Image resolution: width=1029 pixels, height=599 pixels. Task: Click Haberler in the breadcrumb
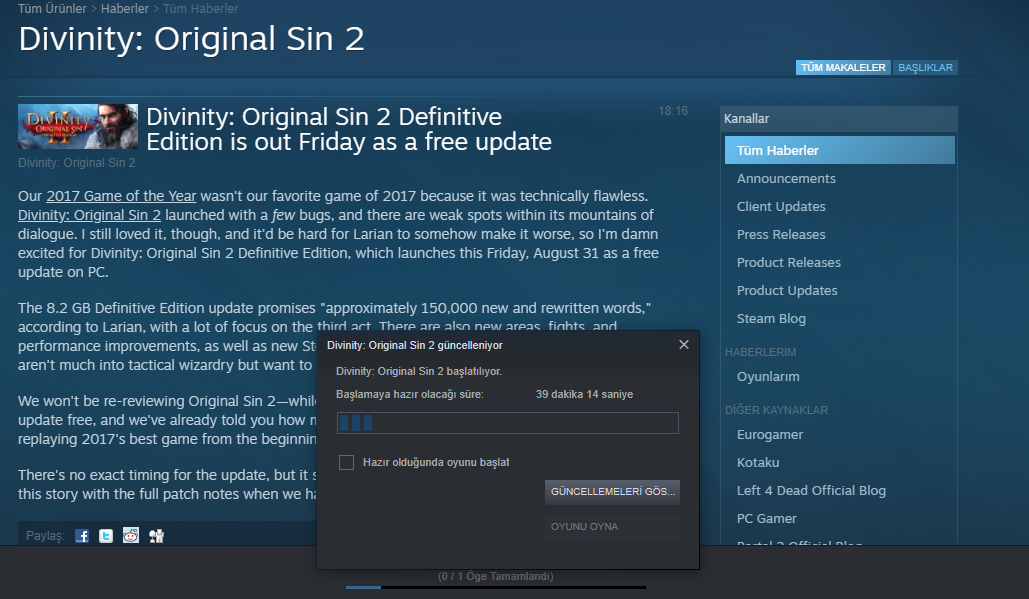[x=125, y=9]
